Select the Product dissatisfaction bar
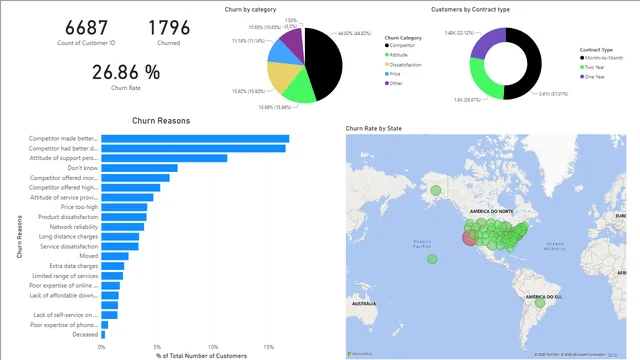This screenshot has width=640, height=360. coord(124,217)
